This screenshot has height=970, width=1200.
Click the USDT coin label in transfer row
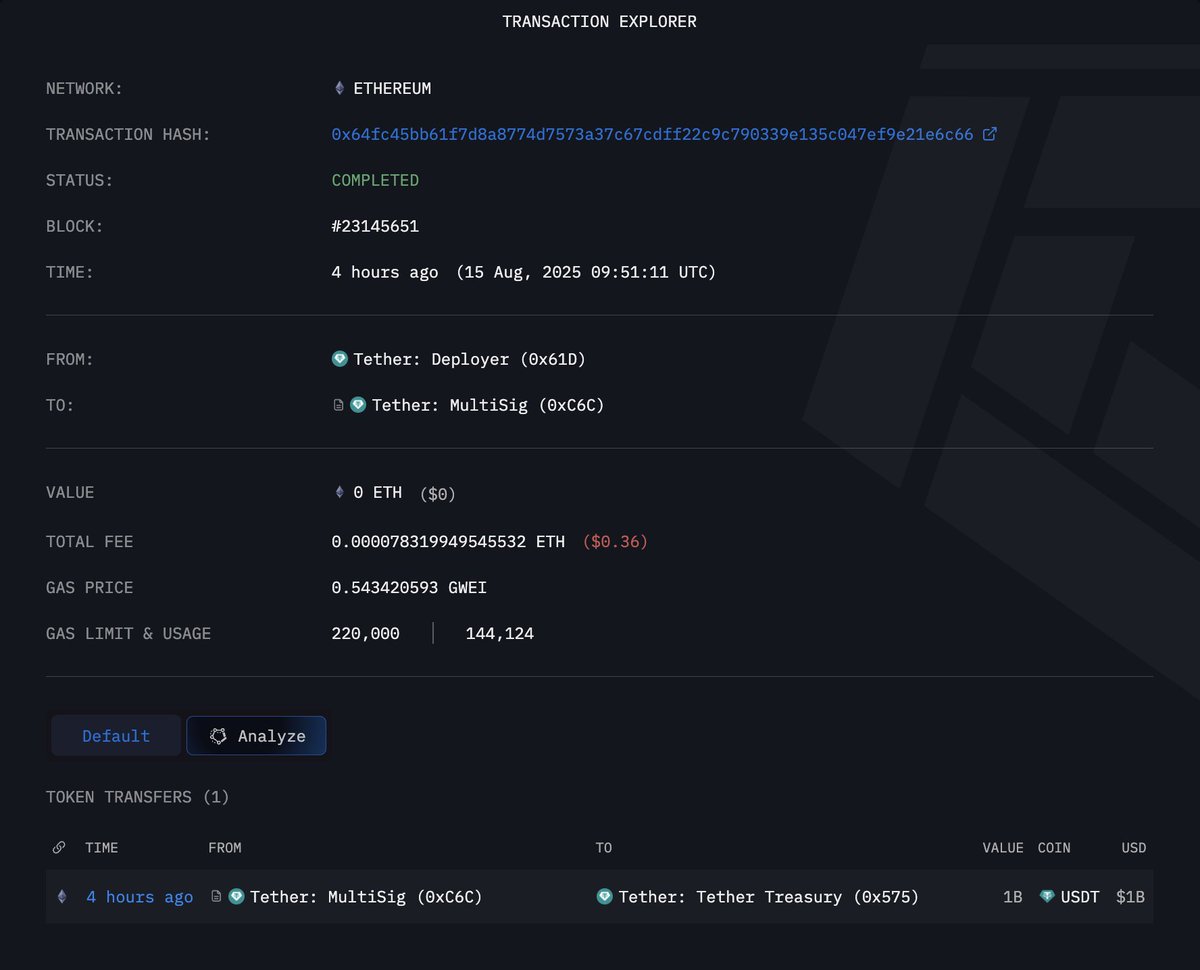pyautogui.click(x=1082, y=897)
